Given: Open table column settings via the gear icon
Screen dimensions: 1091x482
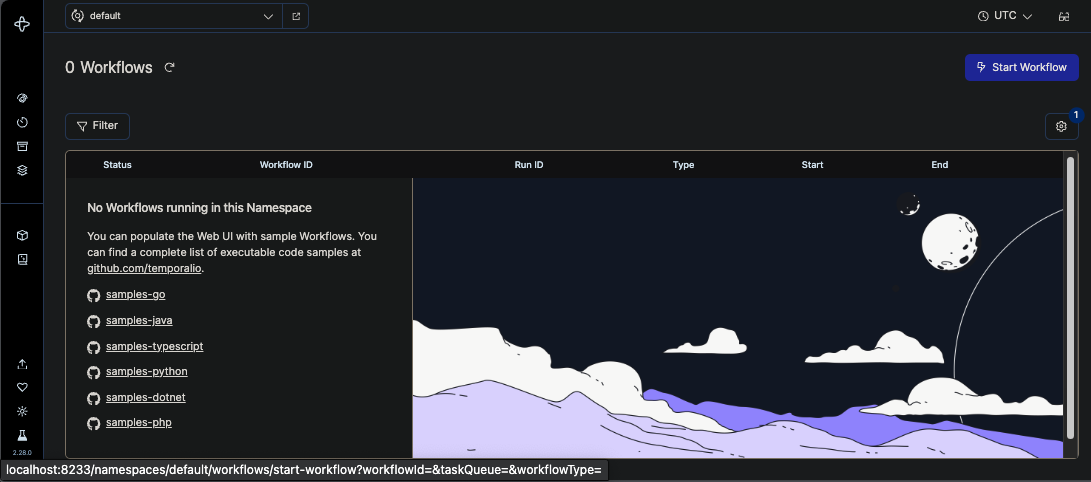Looking at the screenshot, I should coord(1061,126).
